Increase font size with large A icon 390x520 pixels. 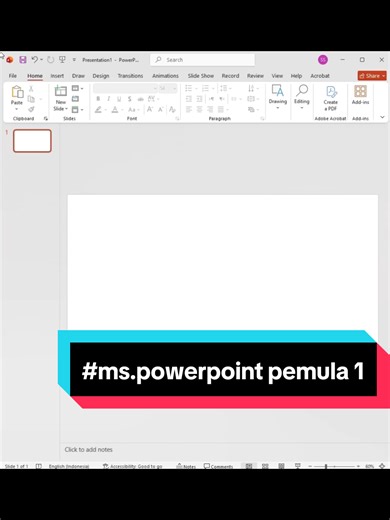(x=150, y=109)
